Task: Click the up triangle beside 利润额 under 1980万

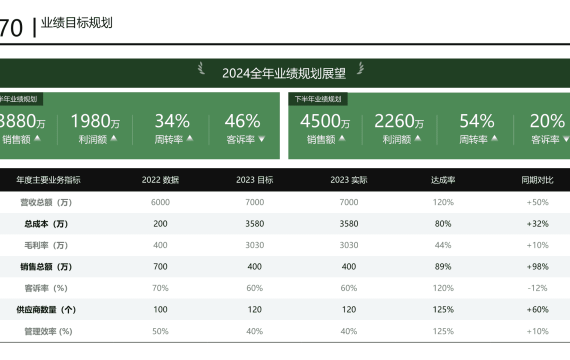Action: click(114, 138)
